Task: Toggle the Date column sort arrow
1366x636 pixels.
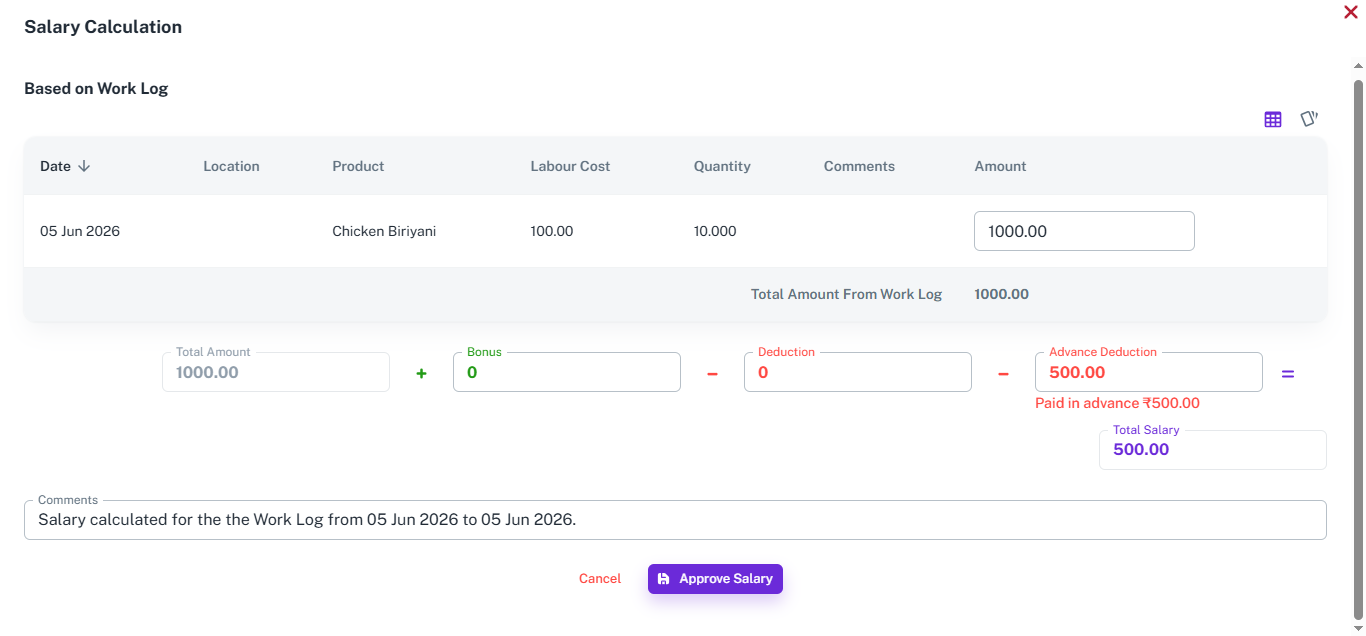Action: click(84, 166)
